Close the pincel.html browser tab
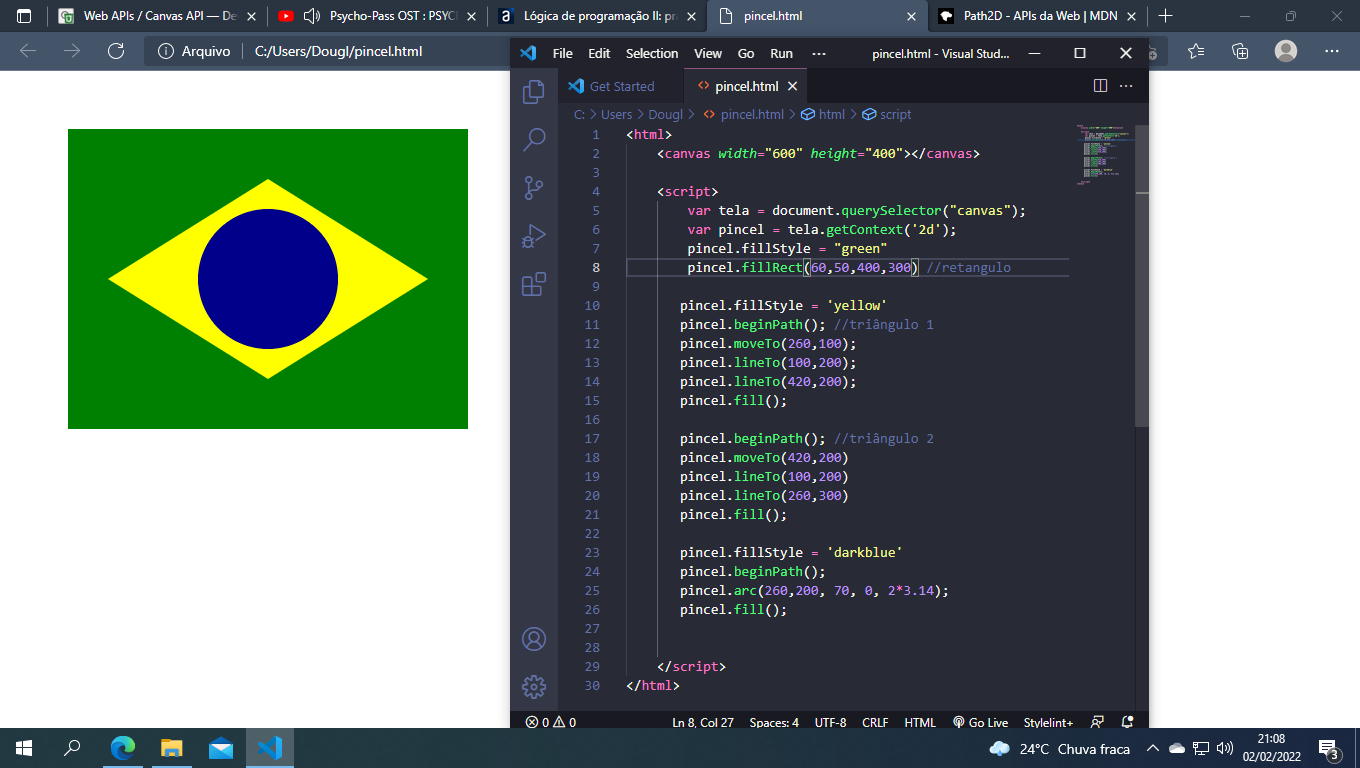The height and width of the screenshot is (768, 1360). click(910, 16)
